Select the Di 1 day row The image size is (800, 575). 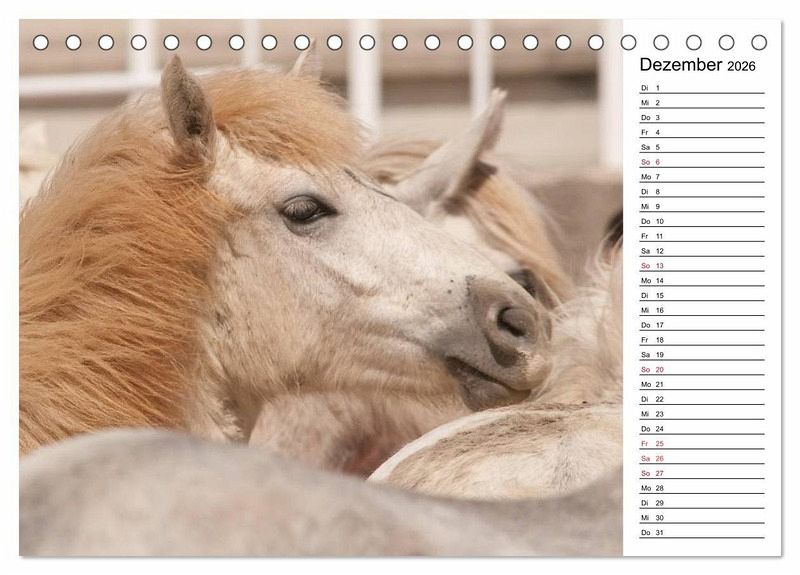[x=701, y=88]
